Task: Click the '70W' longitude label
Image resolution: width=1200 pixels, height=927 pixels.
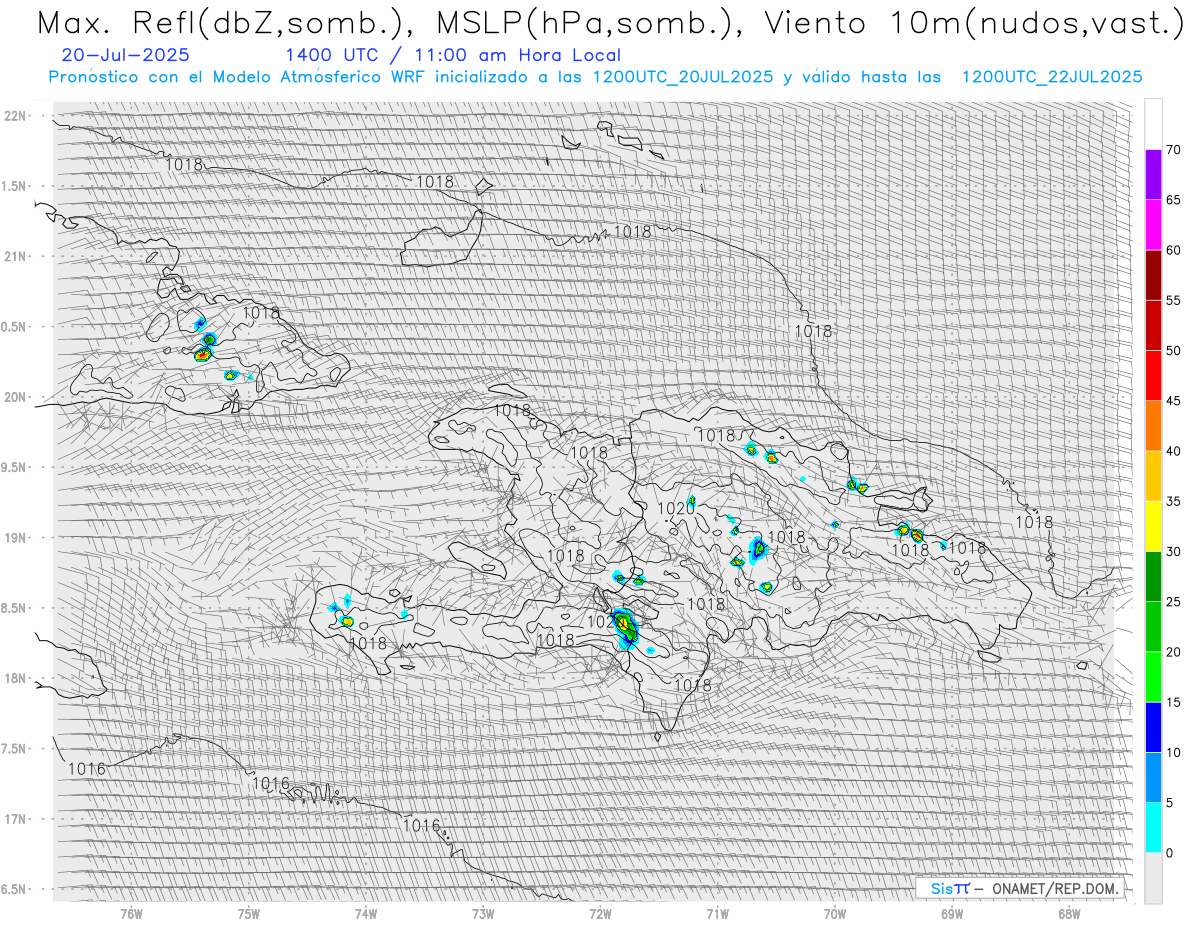Action: pos(834,913)
